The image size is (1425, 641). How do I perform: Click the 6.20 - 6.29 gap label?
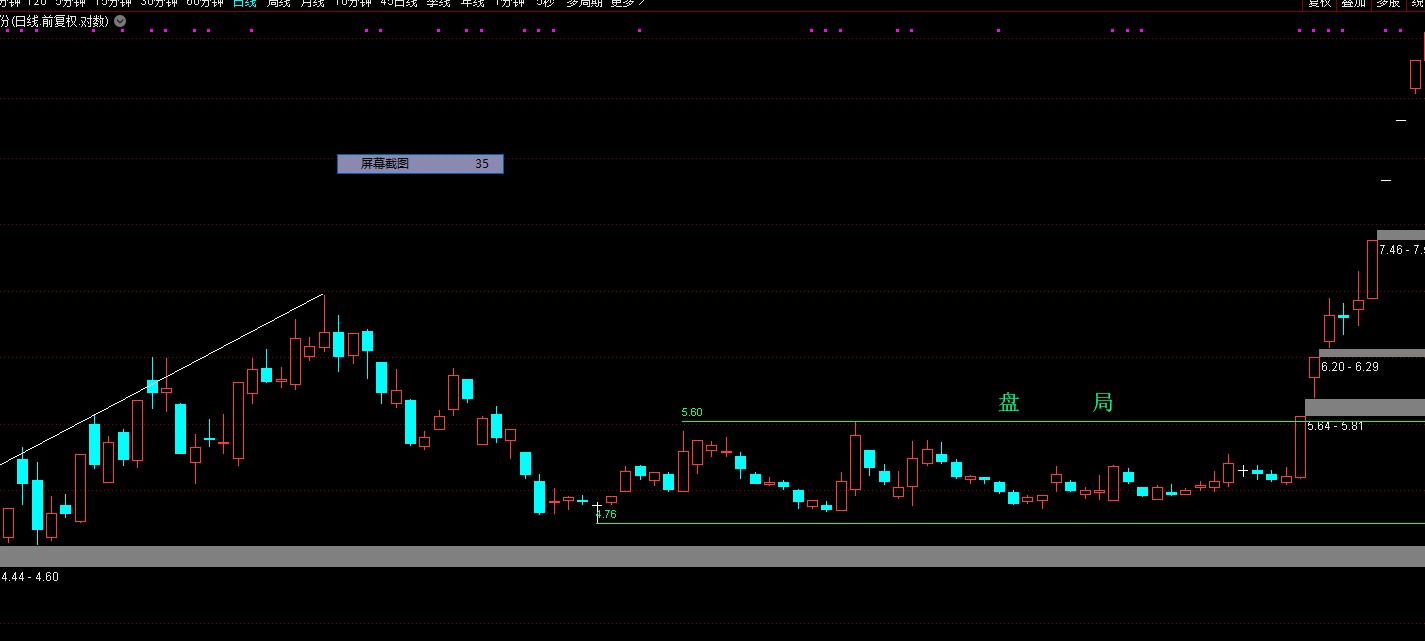tap(1350, 367)
